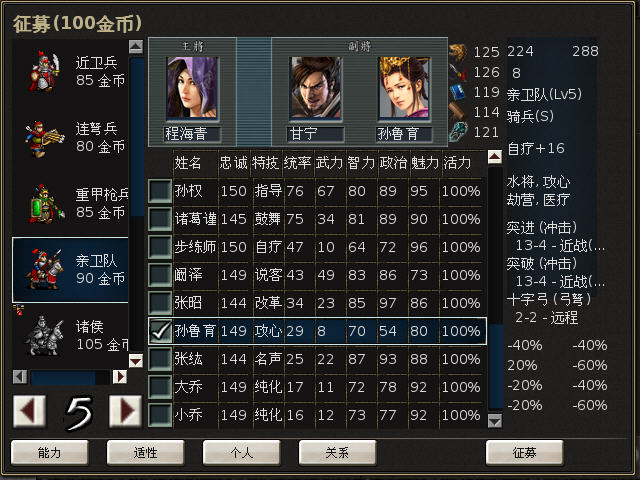
Task: Pick the 重甲枪兵 spearman icon
Action: point(46,204)
